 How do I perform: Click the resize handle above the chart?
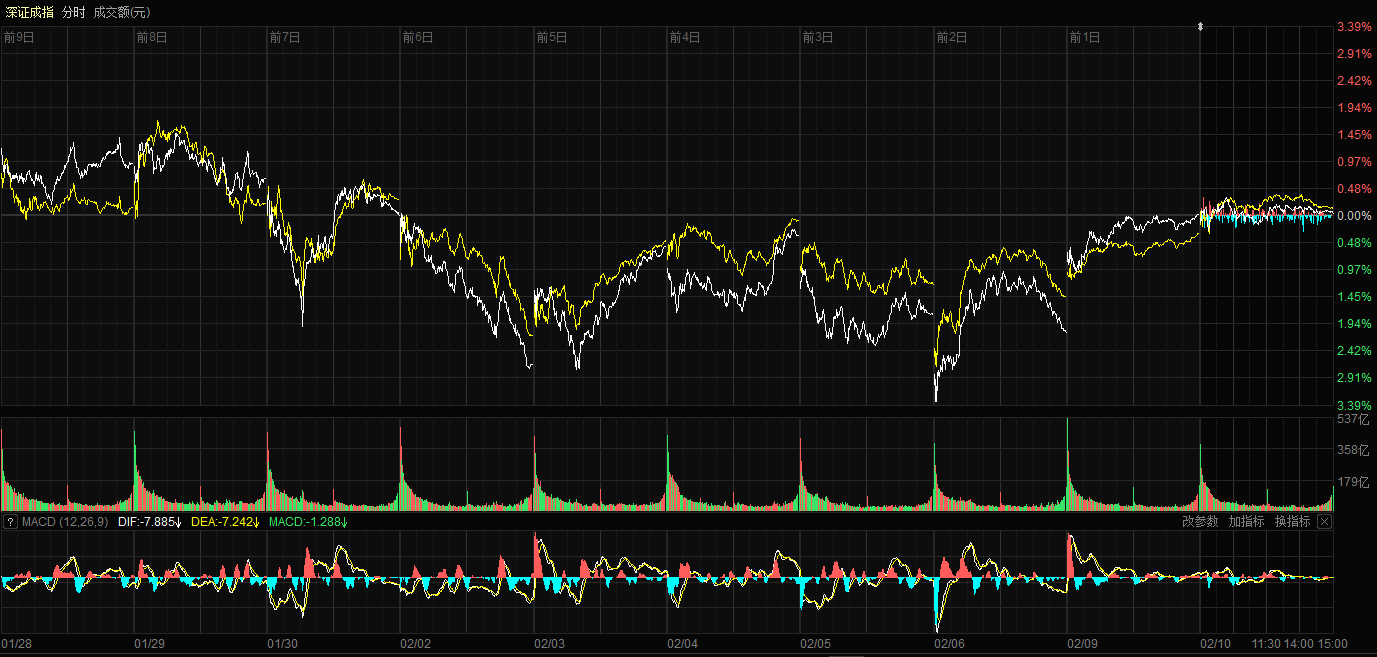1201,26
